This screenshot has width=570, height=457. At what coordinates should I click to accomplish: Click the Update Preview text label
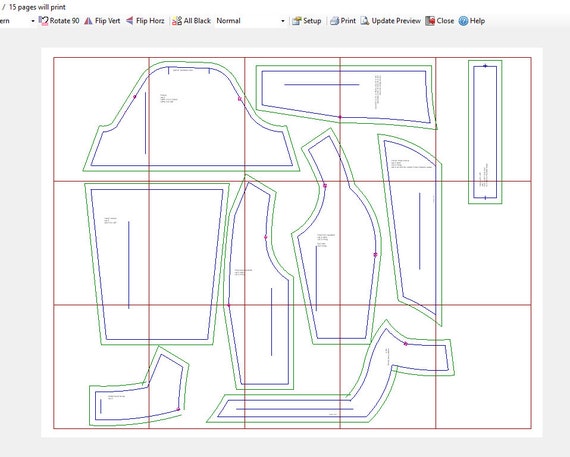(396, 21)
